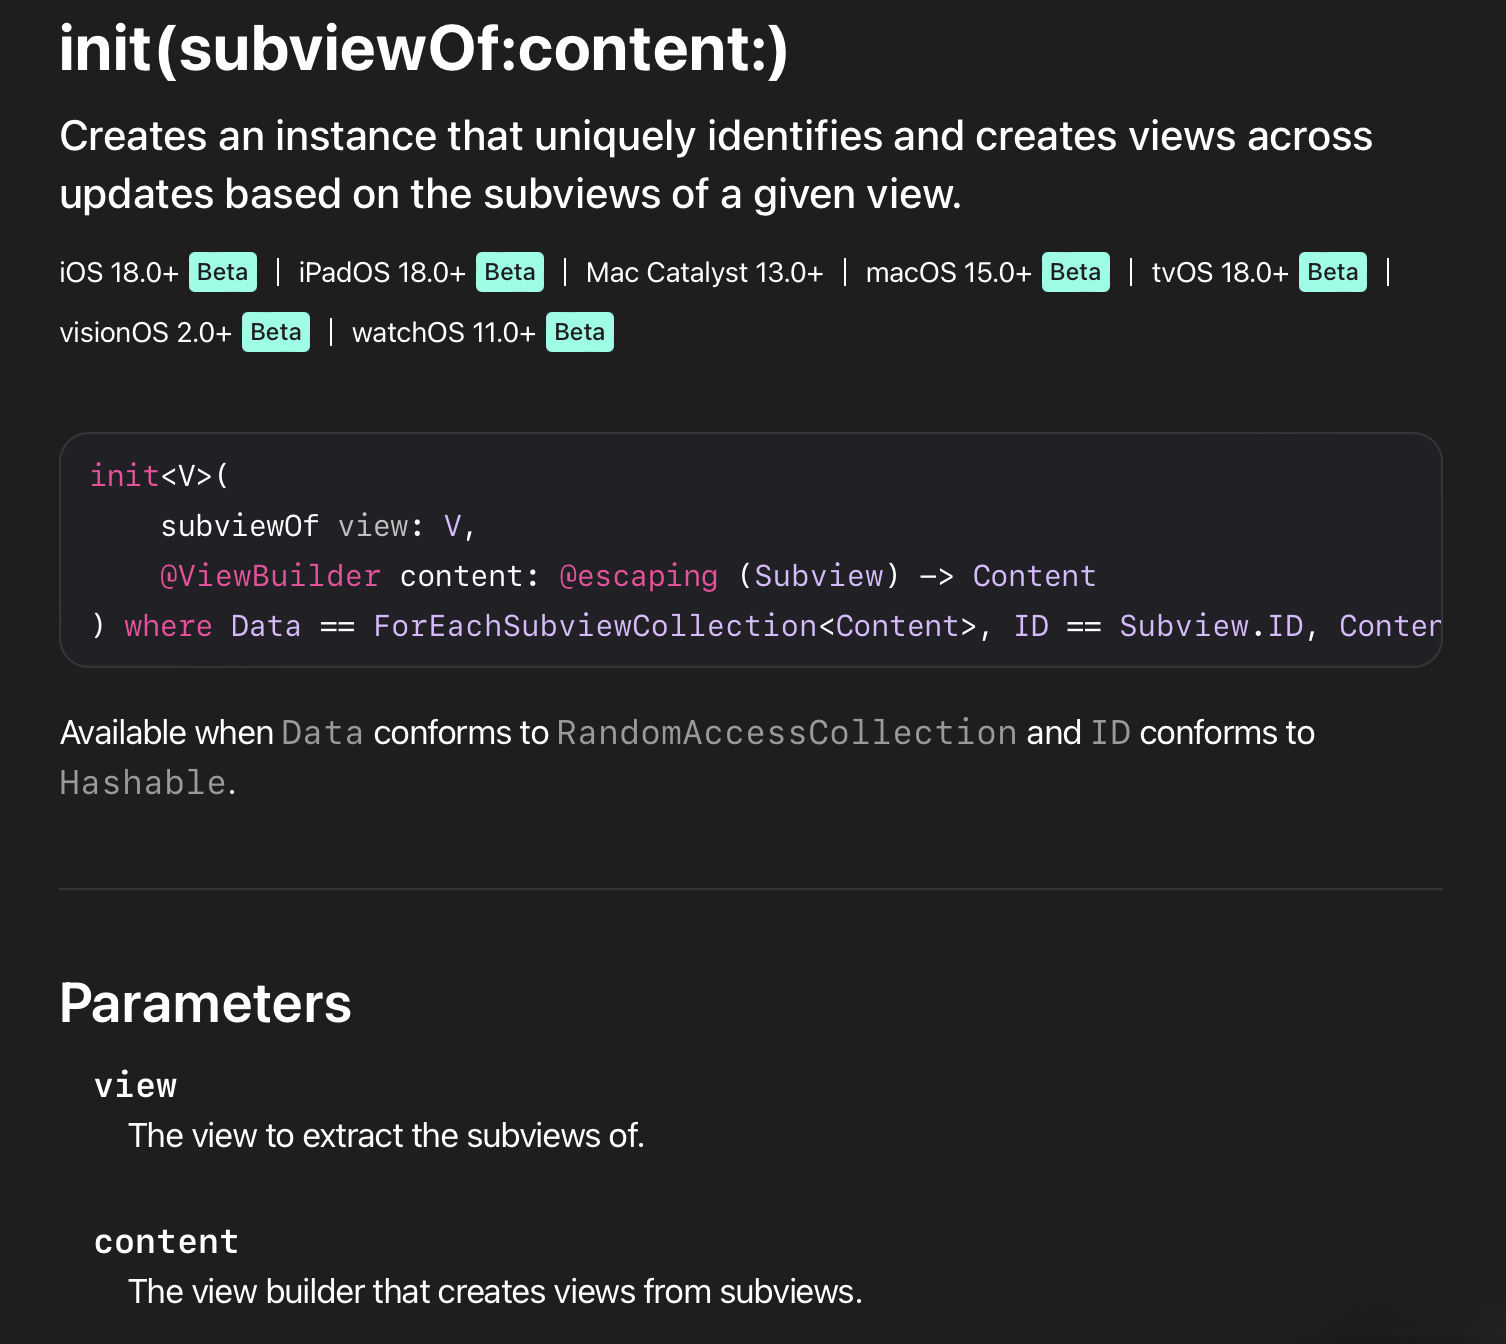Click the Beta badge next to tvOS 18.0+
The width and height of the screenshot is (1506, 1344).
tap(1333, 272)
